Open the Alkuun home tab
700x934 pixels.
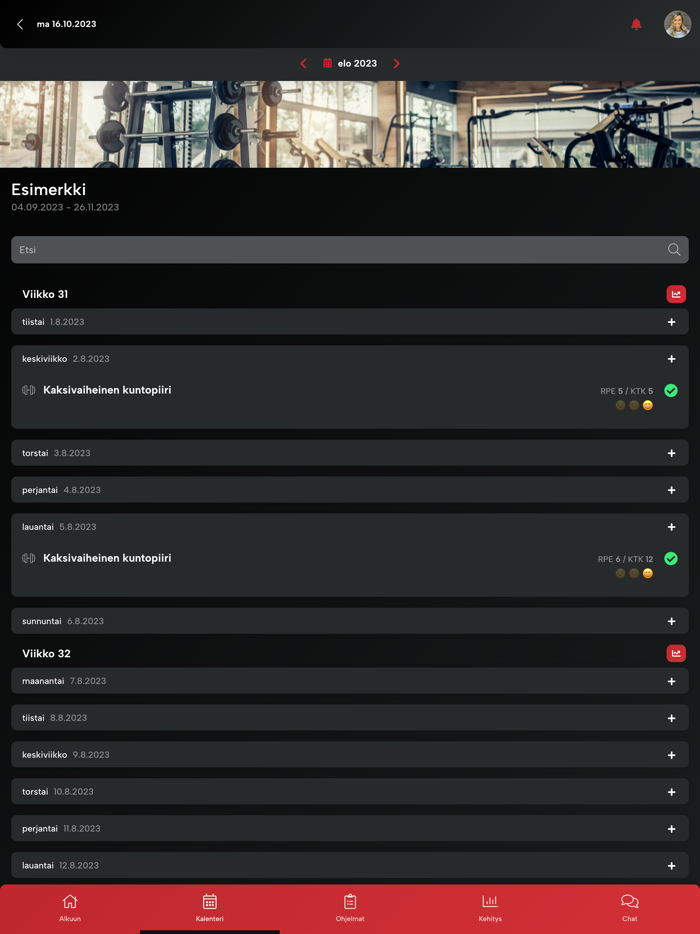70,907
